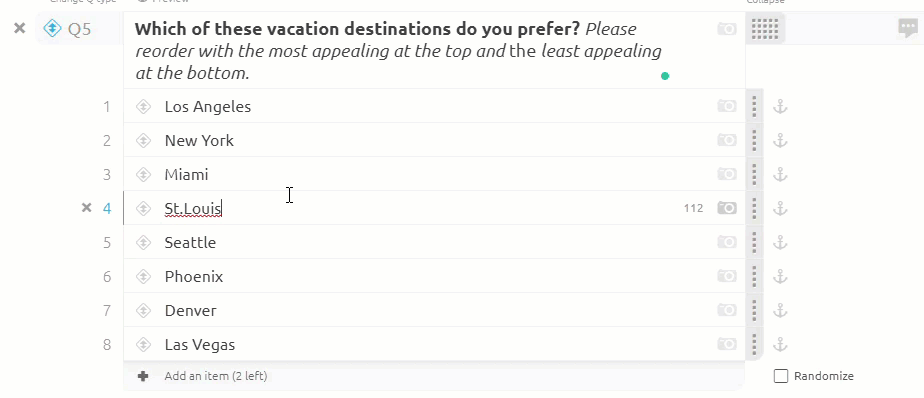Click the grid icon beside question title

(765, 28)
